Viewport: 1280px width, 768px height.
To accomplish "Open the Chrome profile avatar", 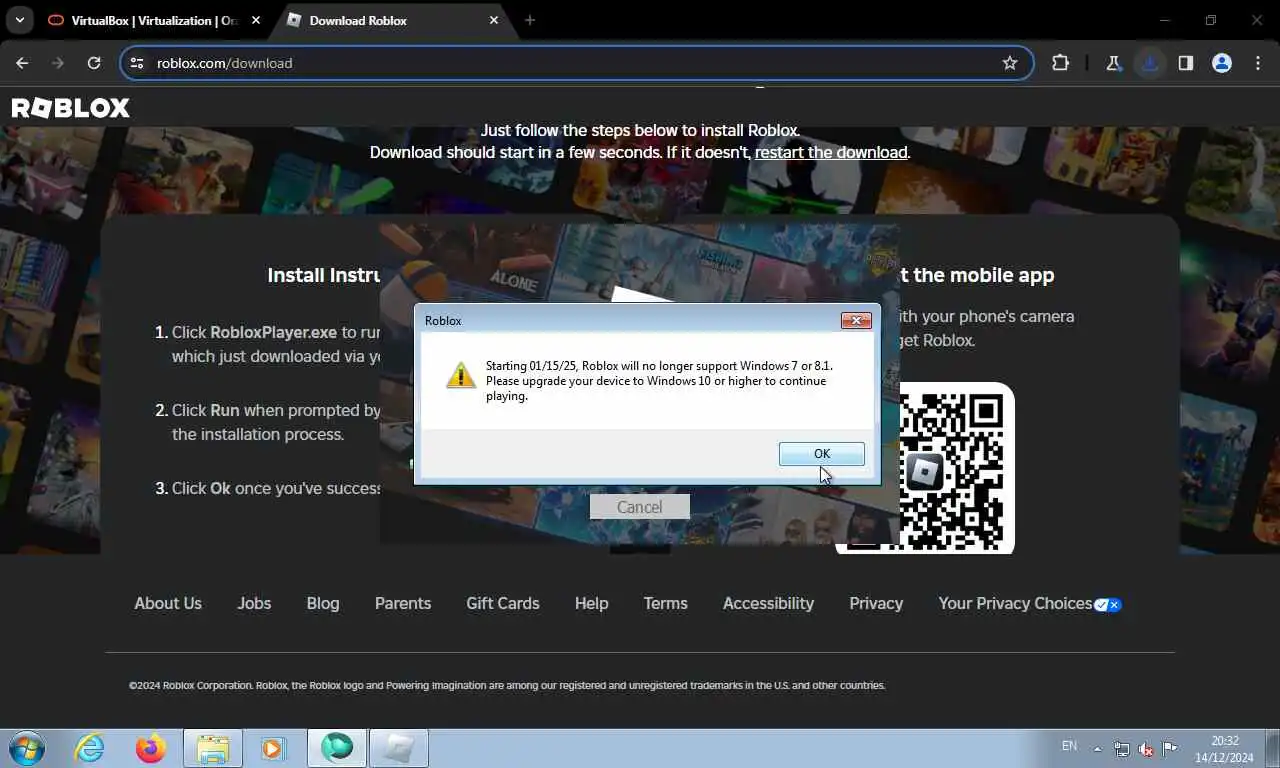I will click(x=1221, y=63).
